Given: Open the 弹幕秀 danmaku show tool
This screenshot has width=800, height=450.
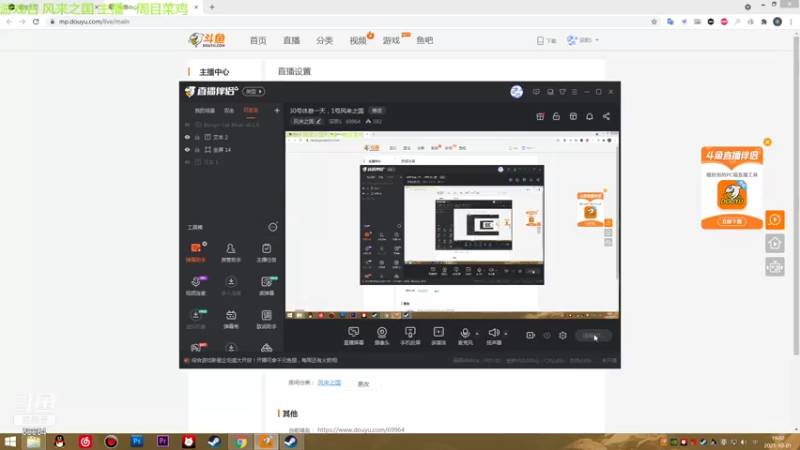Looking at the screenshot, I should [x=231, y=319].
